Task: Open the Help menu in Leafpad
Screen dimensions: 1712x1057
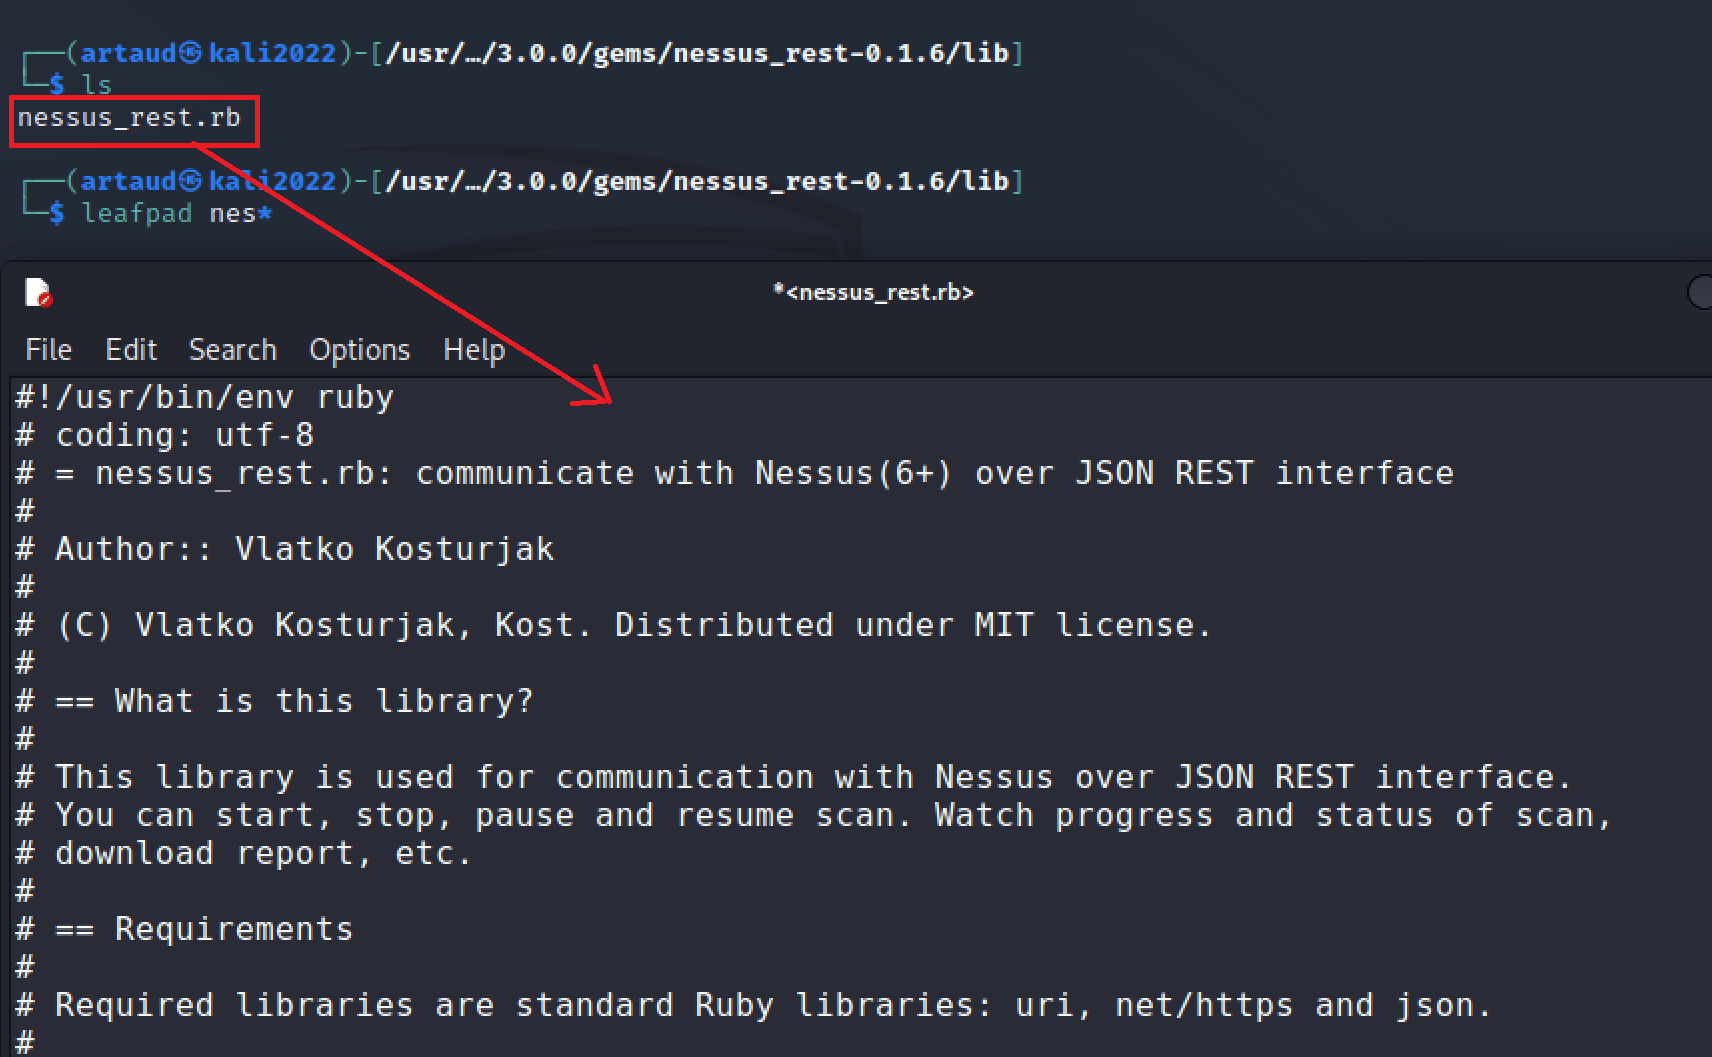Action: point(473,349)
